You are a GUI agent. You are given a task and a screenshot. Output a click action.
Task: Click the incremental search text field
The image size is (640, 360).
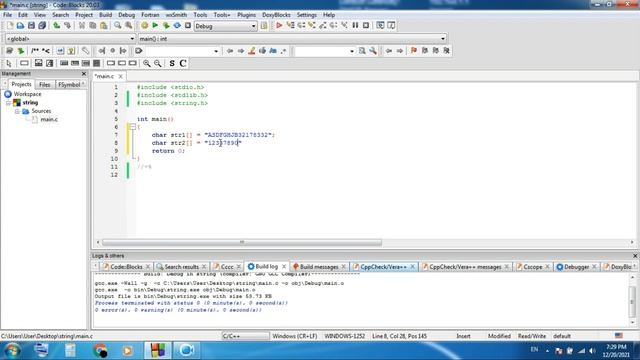click(x=179, y=51)
